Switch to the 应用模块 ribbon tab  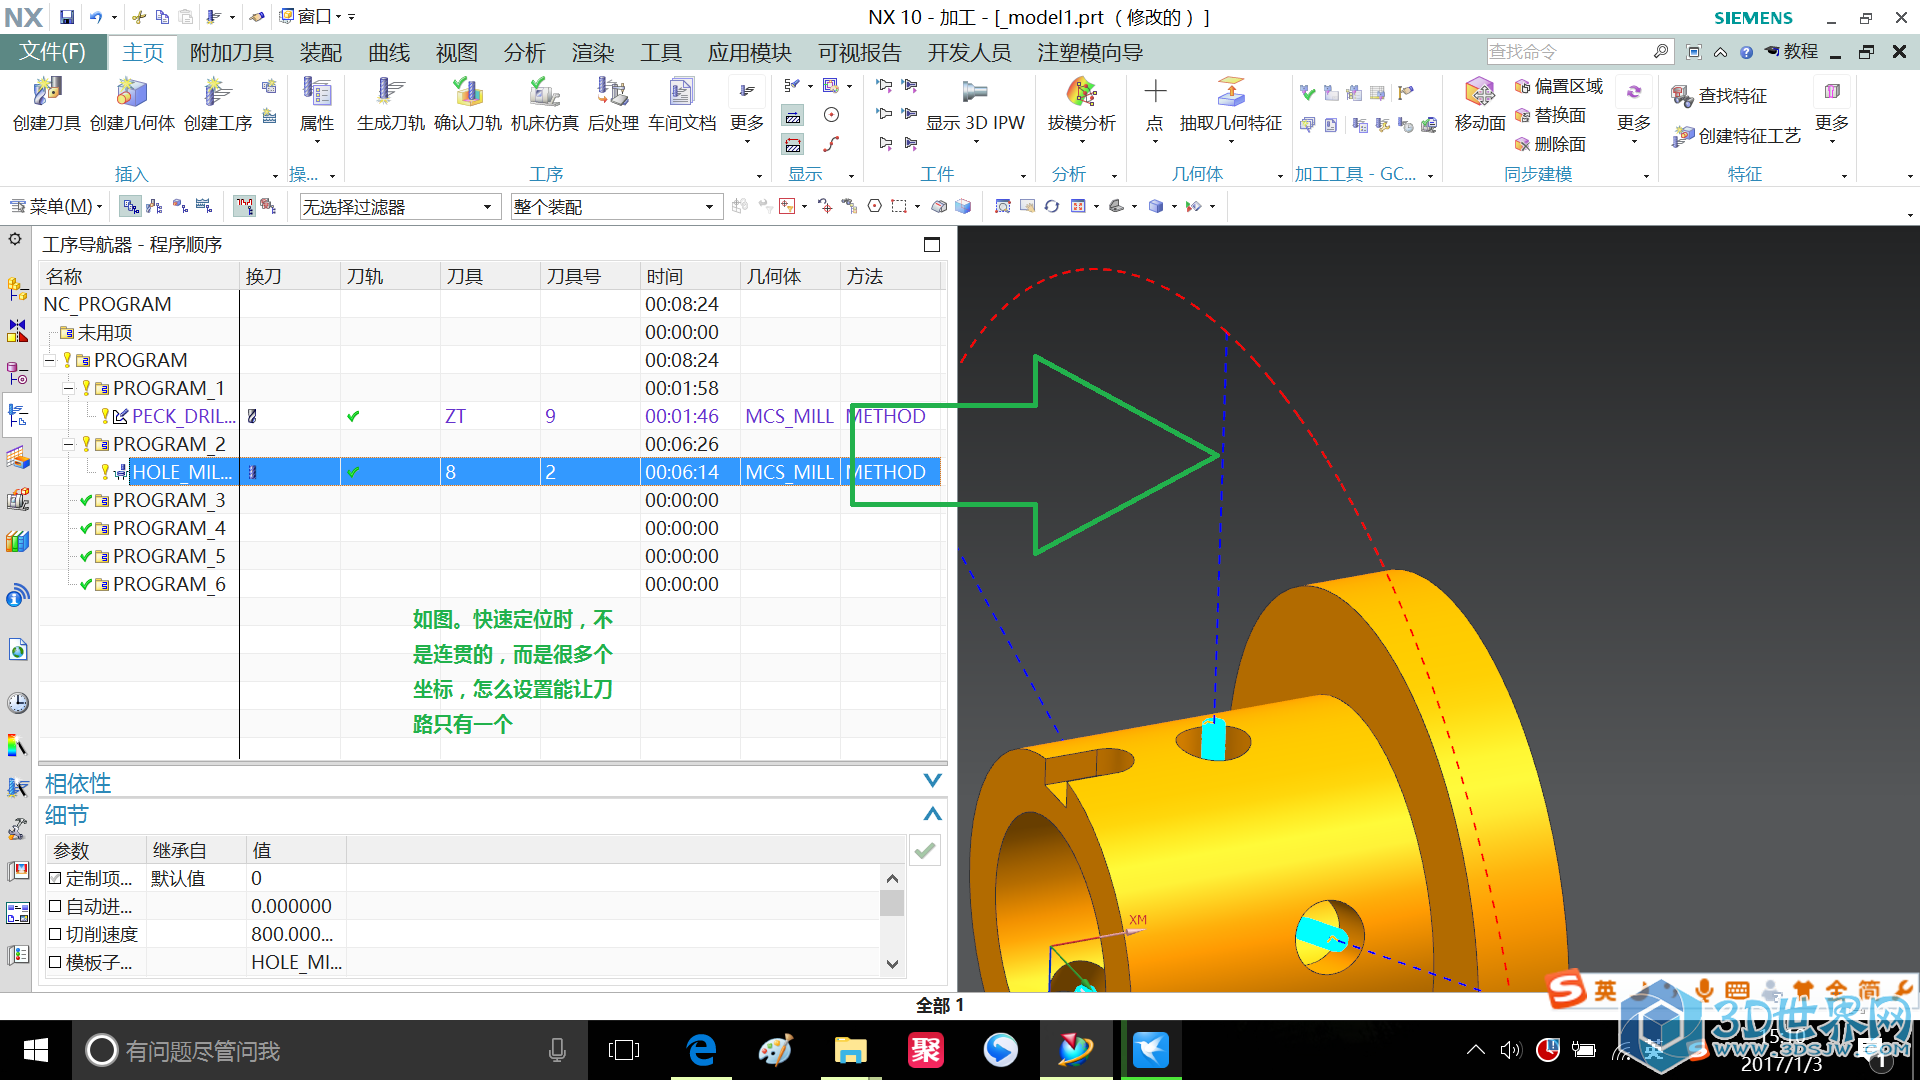tap(750, 52)
